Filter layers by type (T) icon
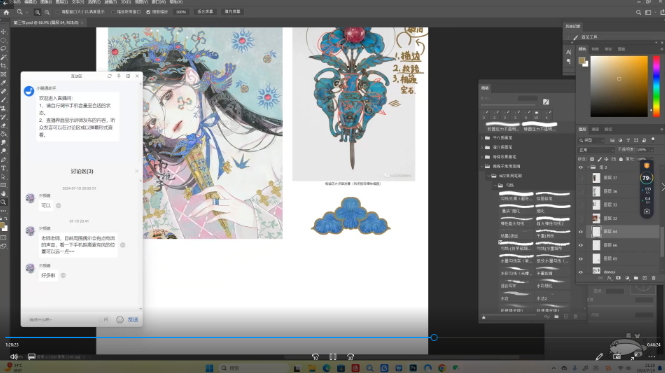This screenshot has width=665, height=373. pyautogui.click(x=628, y=140)
